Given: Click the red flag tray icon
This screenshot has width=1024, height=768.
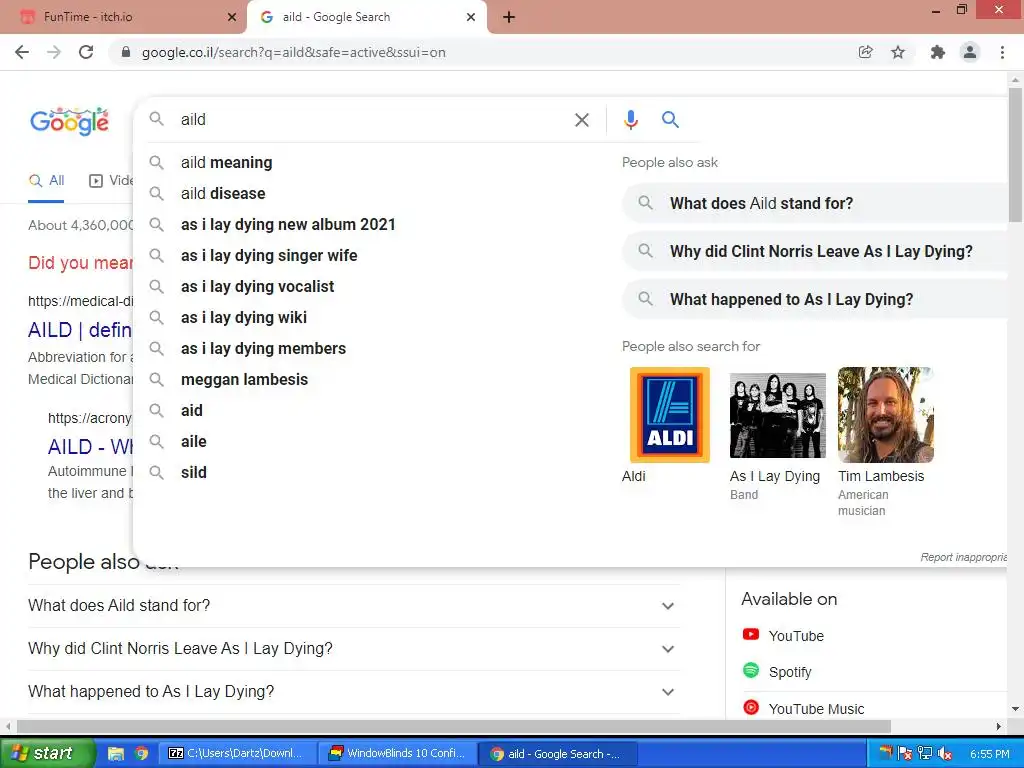Looking at the screenshot, I should pos(904,754).
